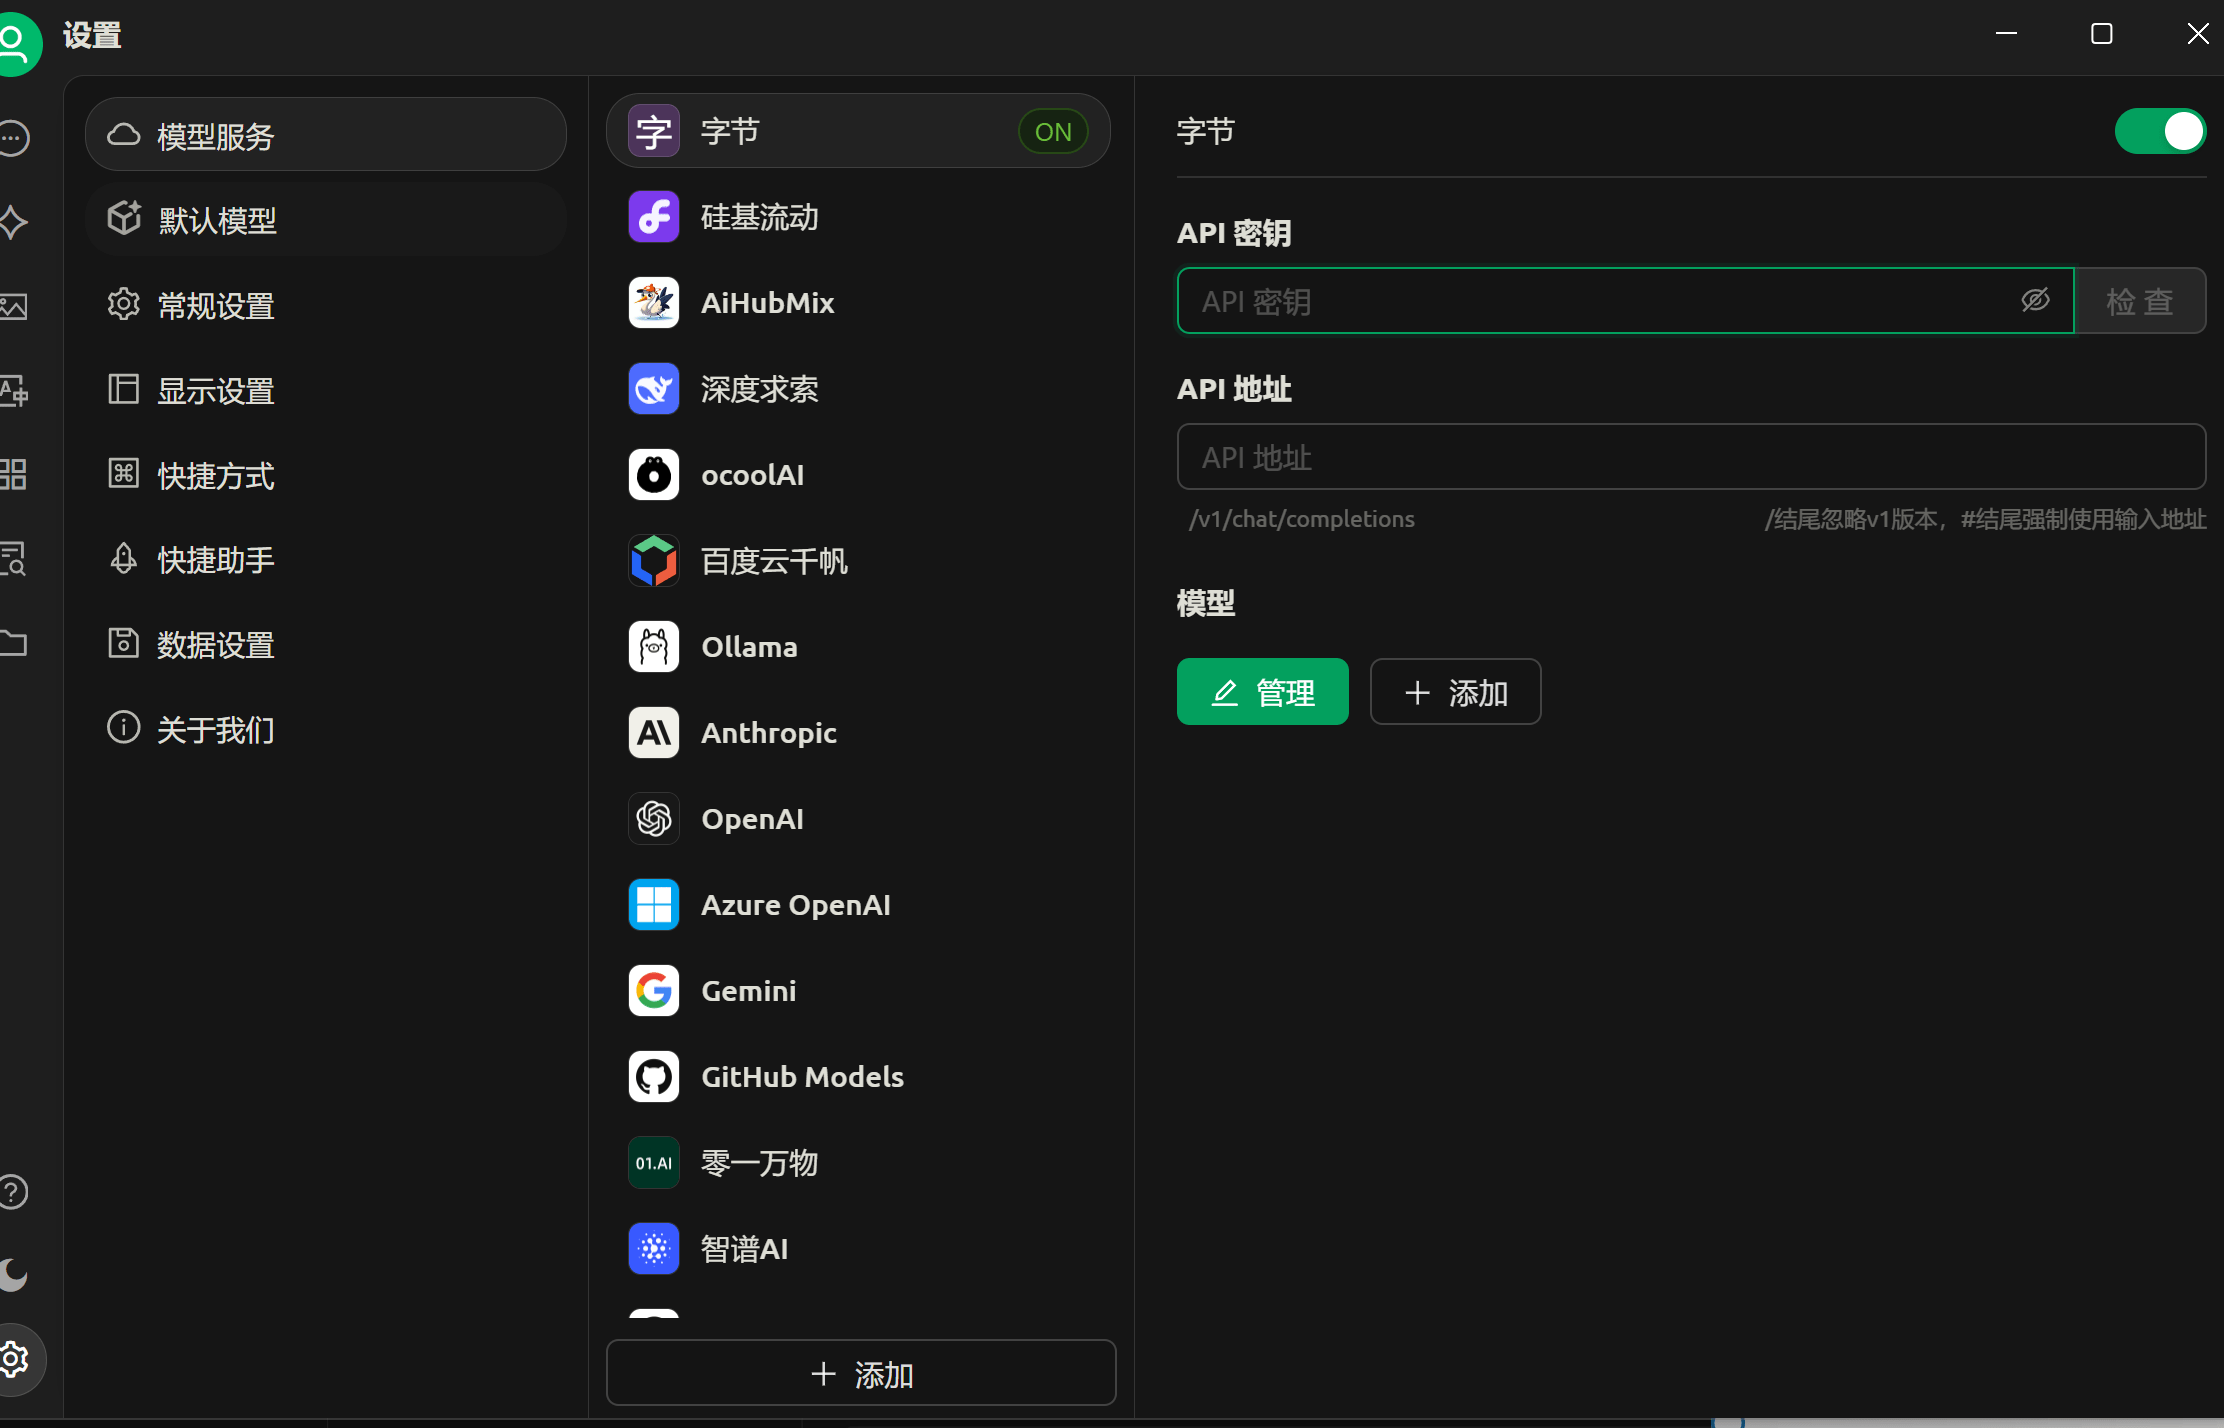Select the ocoolAI provider icon
2224x1428 pixels.
coord(654,475)
